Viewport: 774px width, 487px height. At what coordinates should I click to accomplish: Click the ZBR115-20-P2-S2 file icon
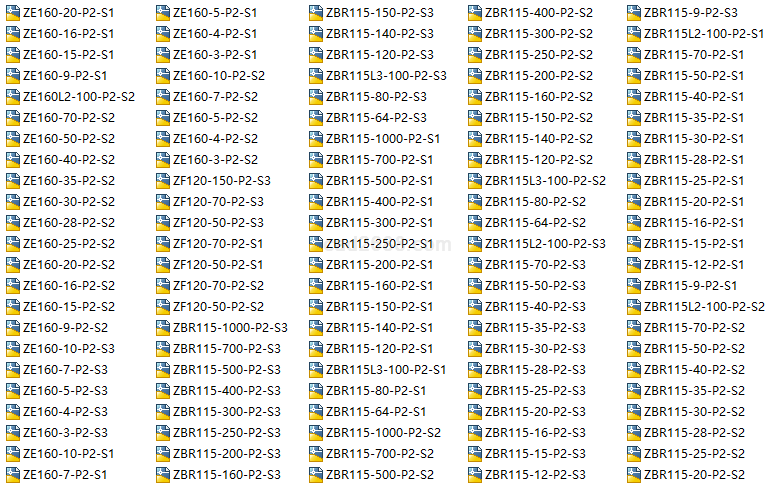point(634,475)
